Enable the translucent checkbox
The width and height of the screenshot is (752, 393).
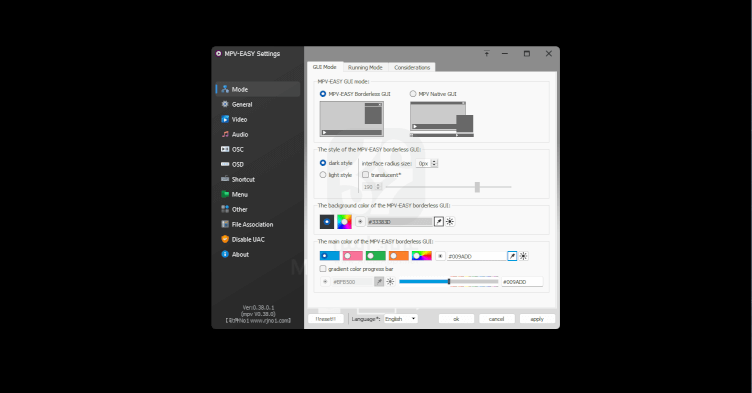[x=365, y=175]
